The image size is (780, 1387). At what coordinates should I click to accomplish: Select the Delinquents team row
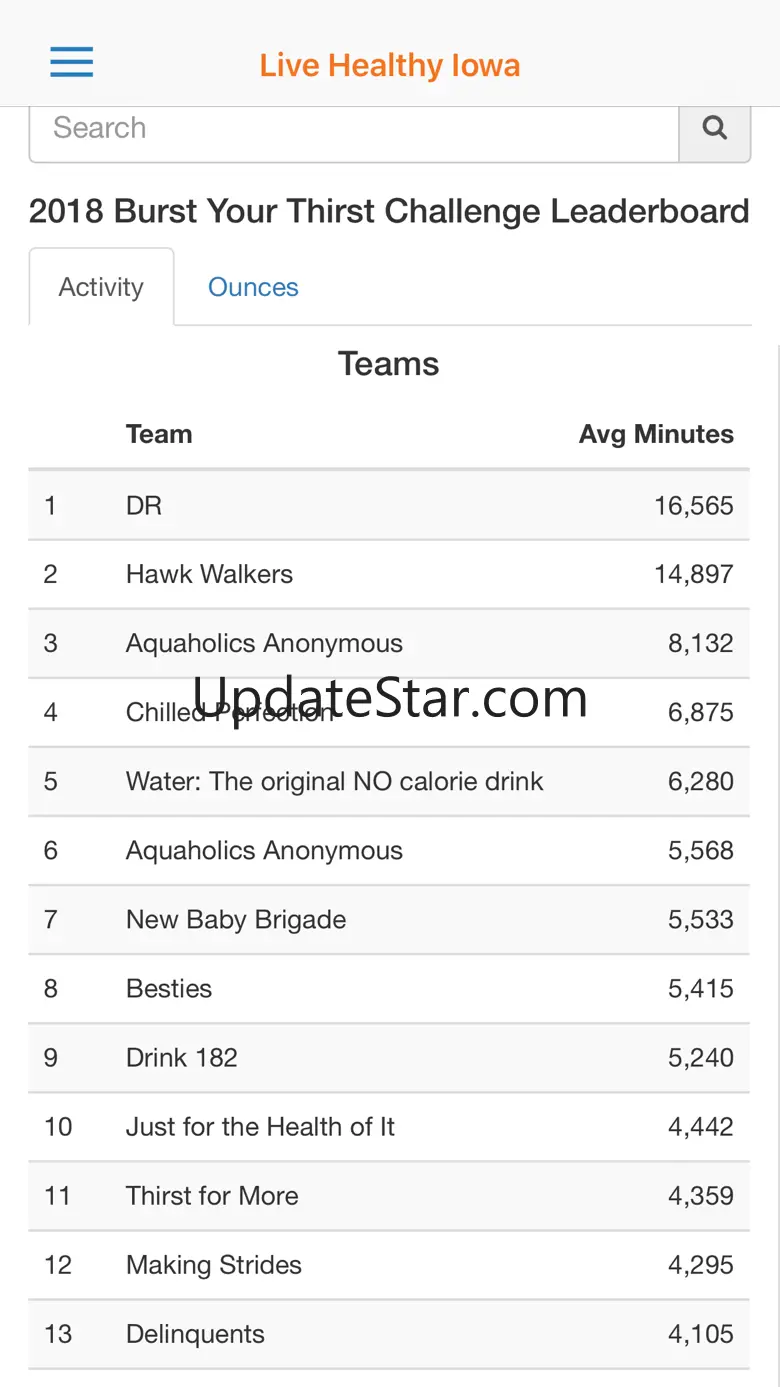point(389,1333)
